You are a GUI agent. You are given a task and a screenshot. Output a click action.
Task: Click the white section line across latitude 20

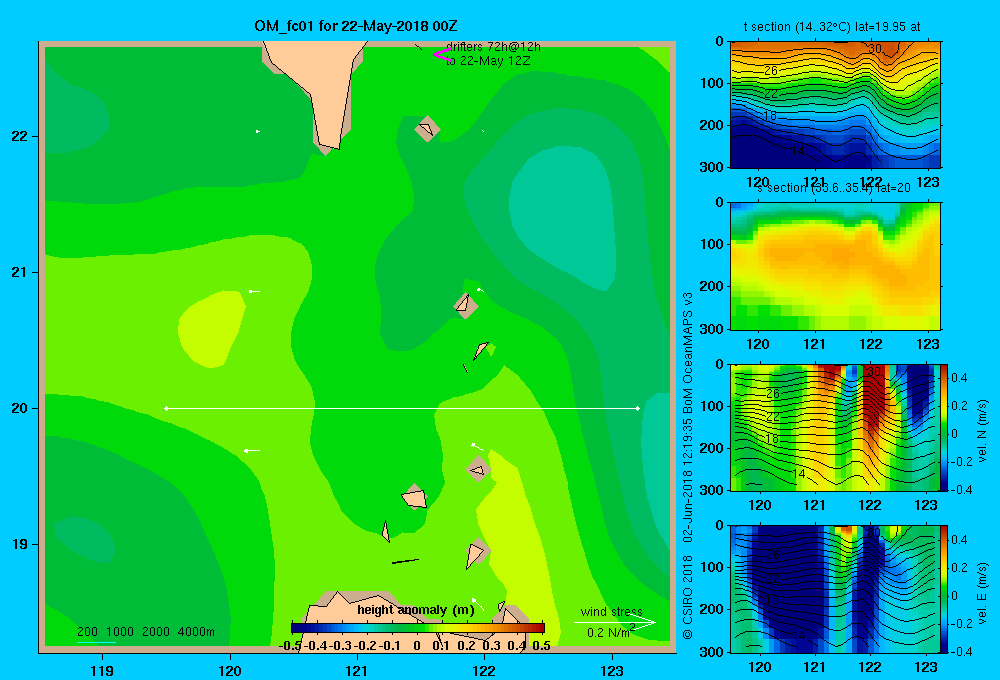[402, 408]
